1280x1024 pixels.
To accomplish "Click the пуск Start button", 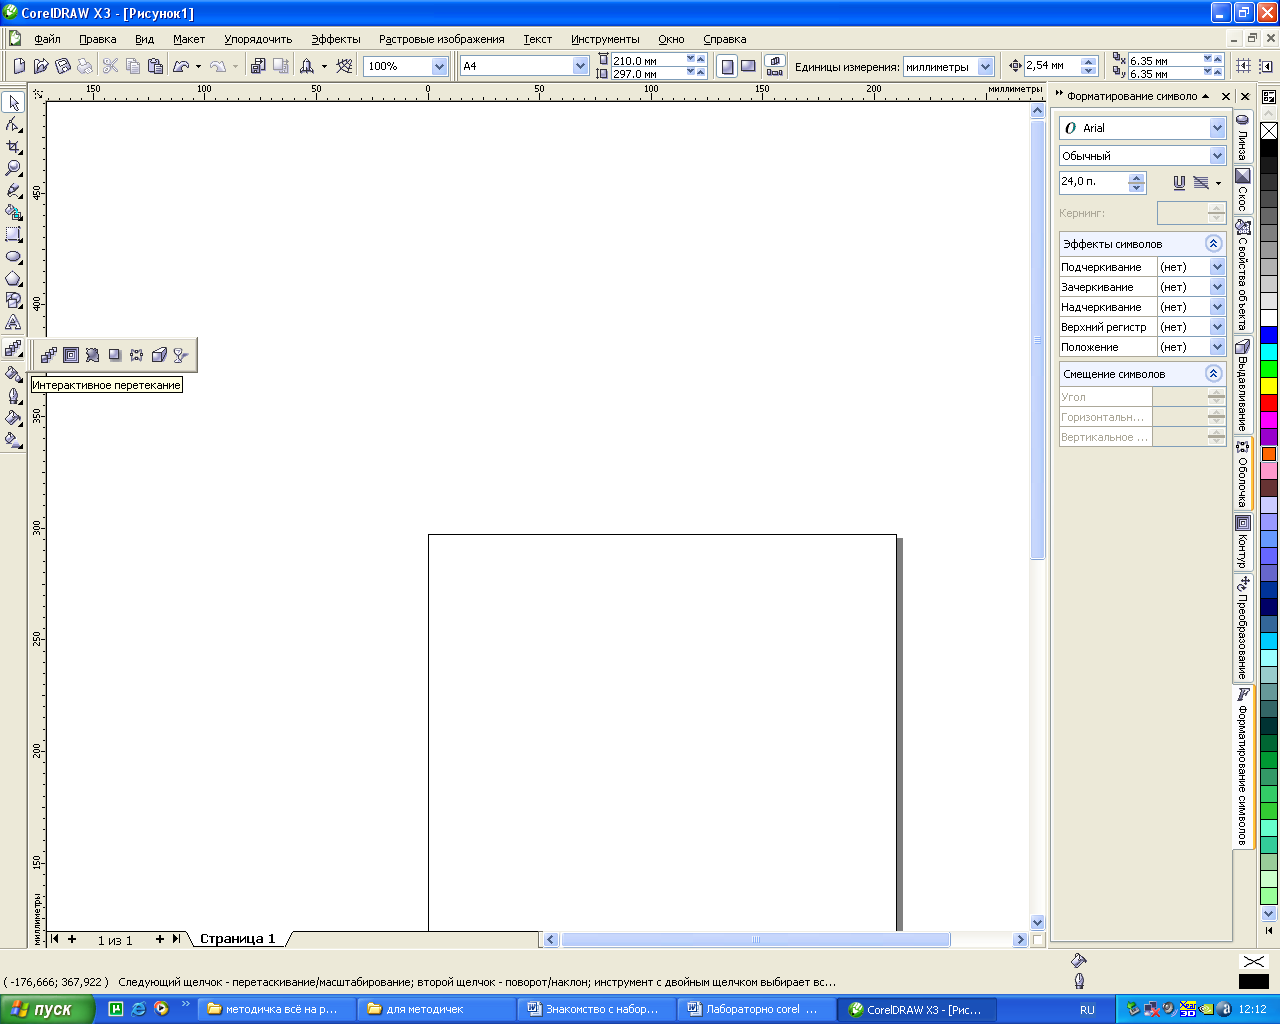I will pos(46,1009).
